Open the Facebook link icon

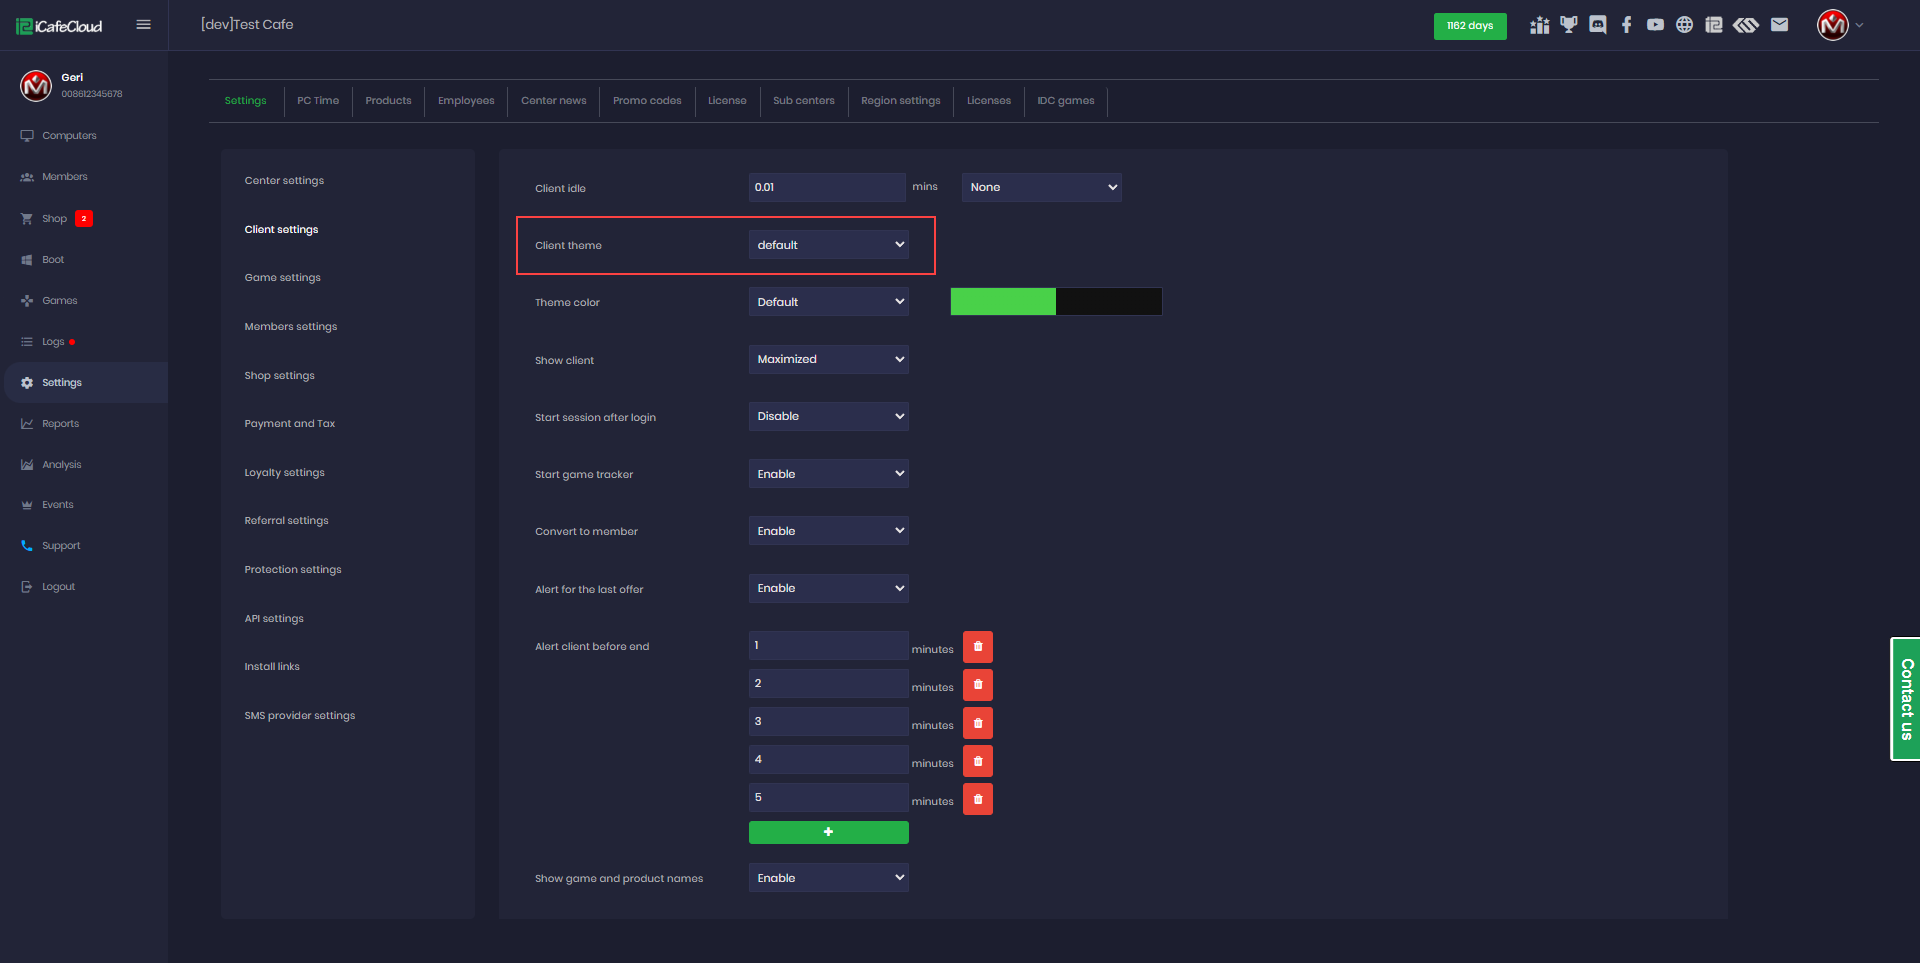1627,25
